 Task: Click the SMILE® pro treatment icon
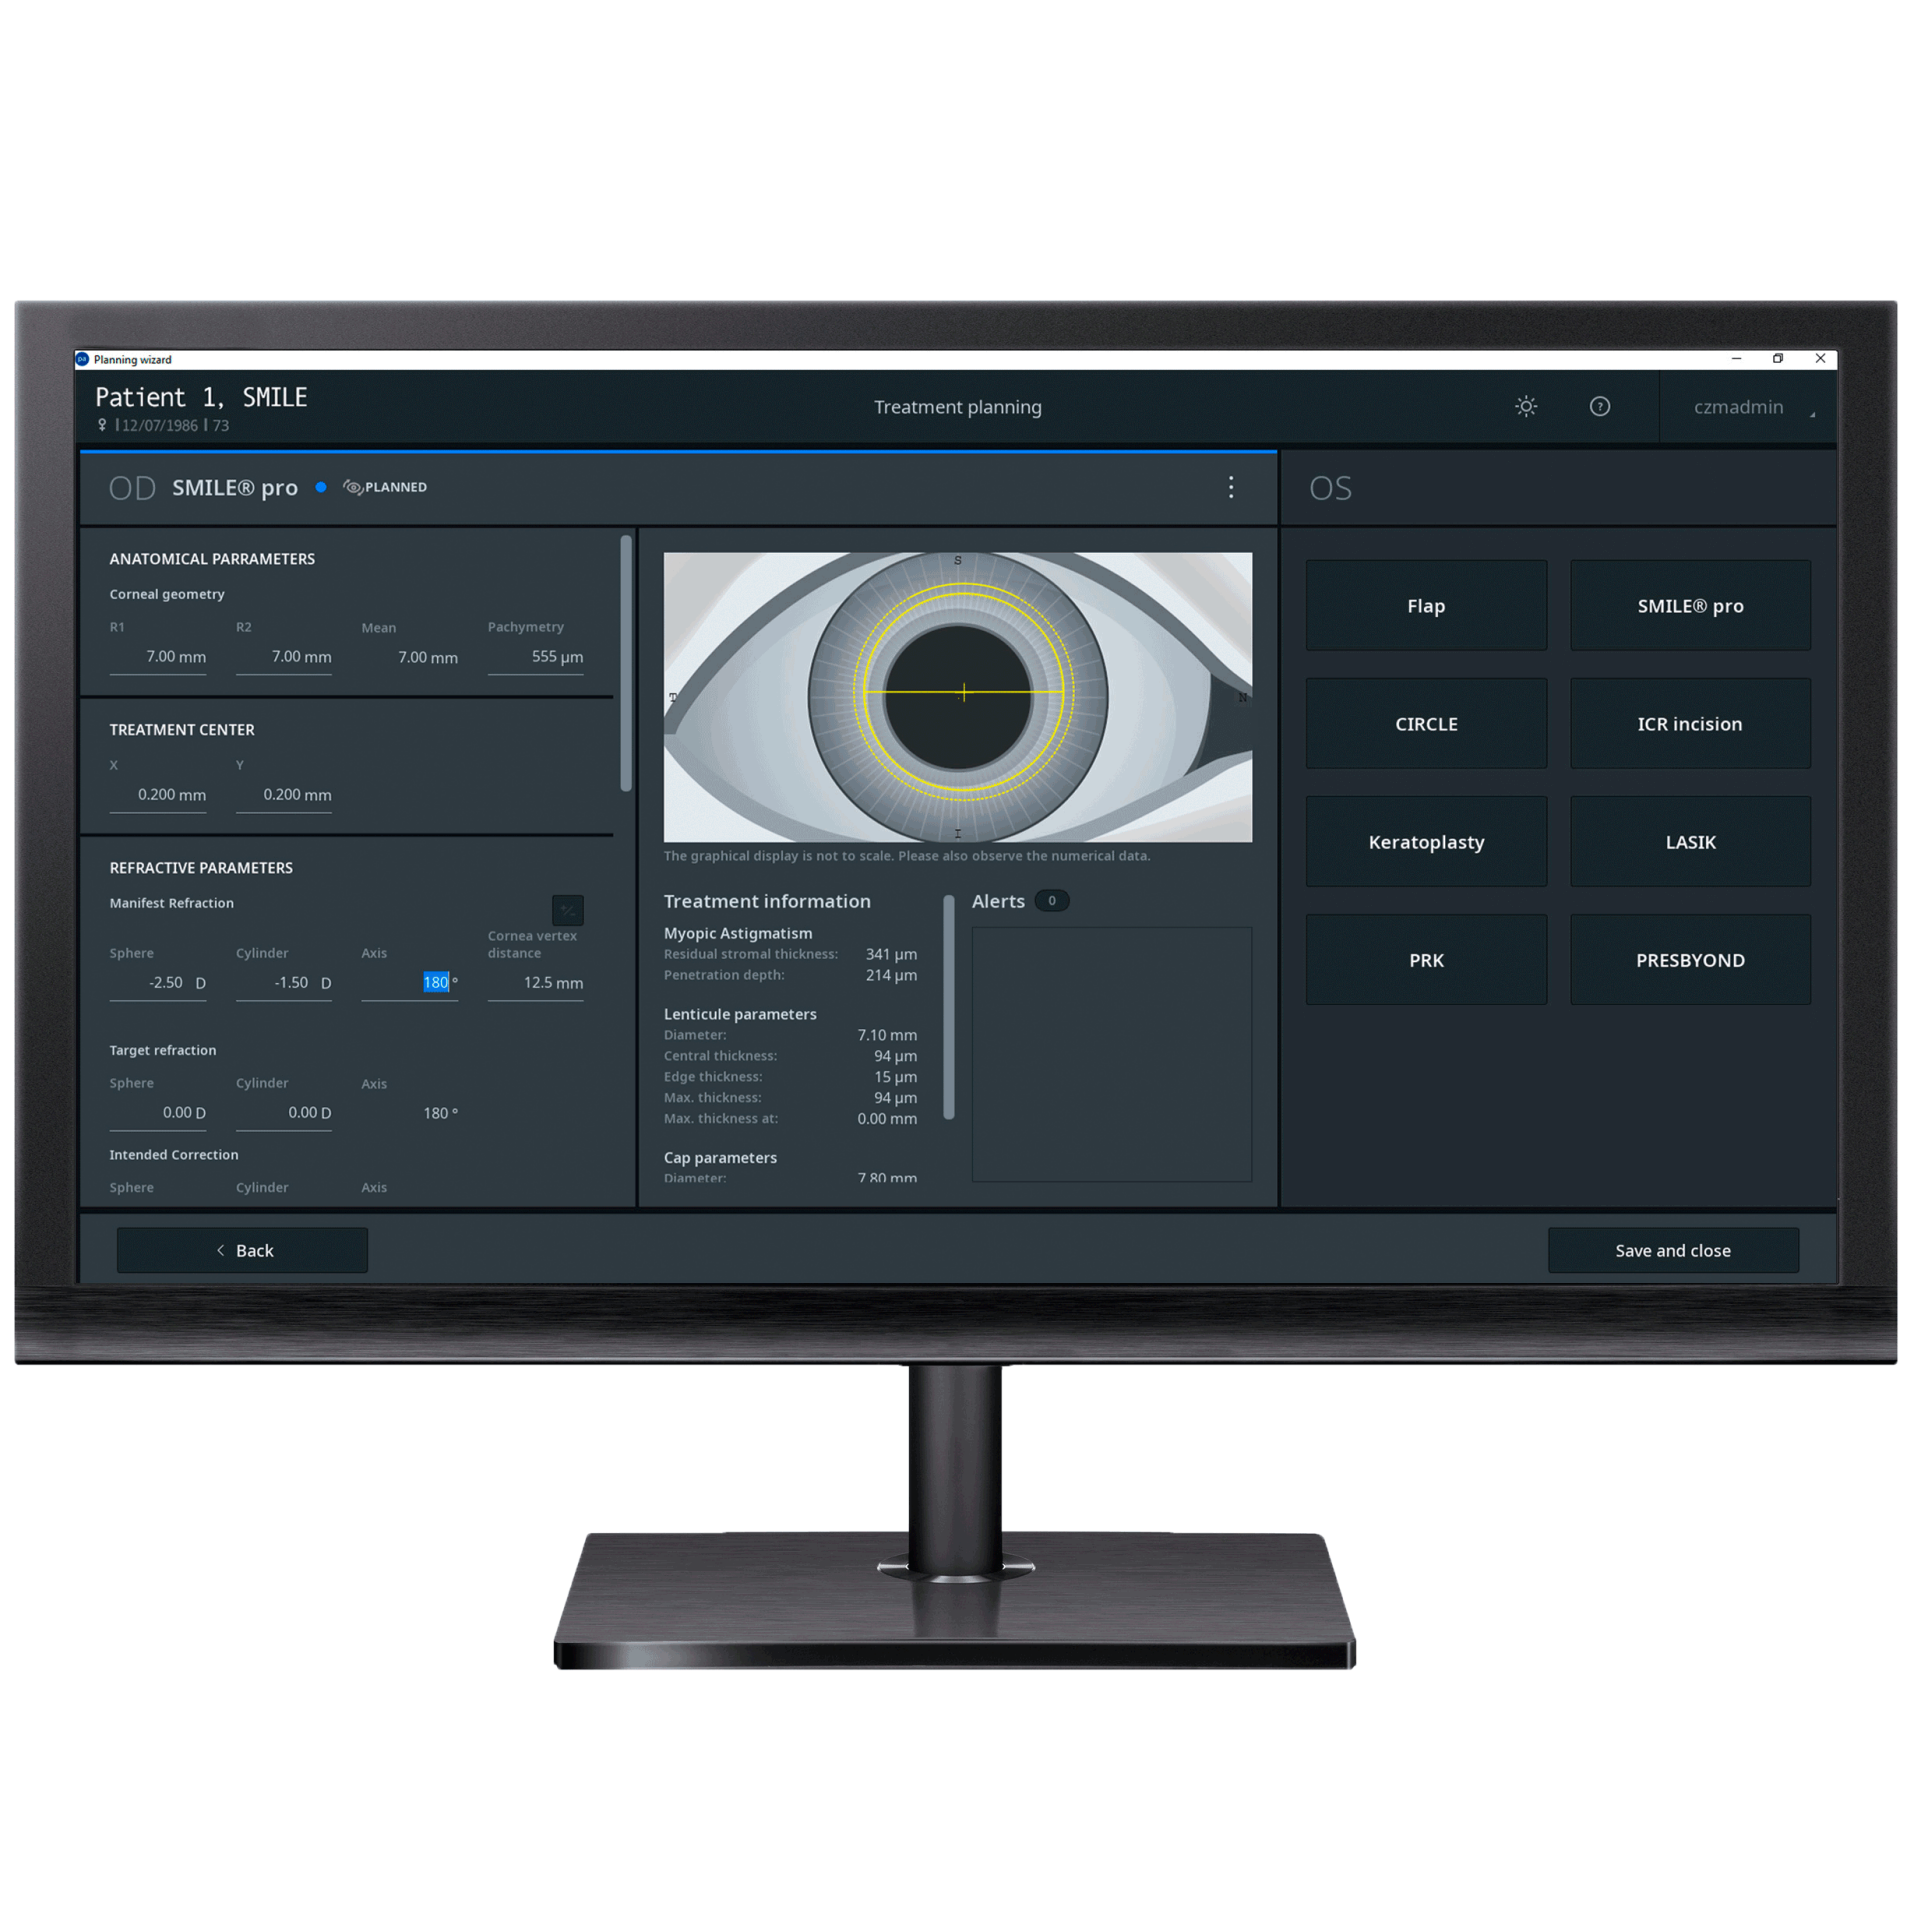[x=1691, y=607]
